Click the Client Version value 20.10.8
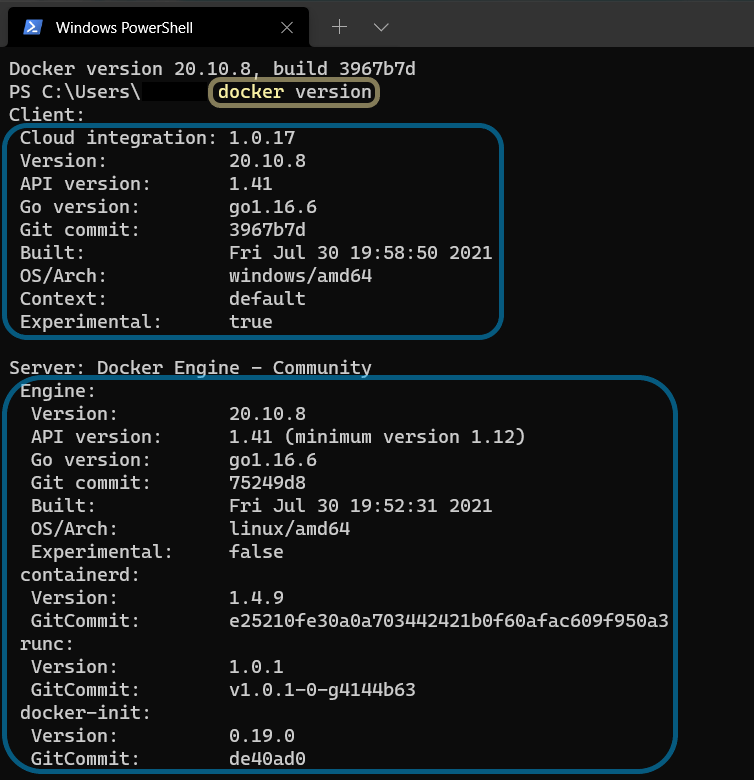Screen dimensions: 754x780 tap(268, 161)
